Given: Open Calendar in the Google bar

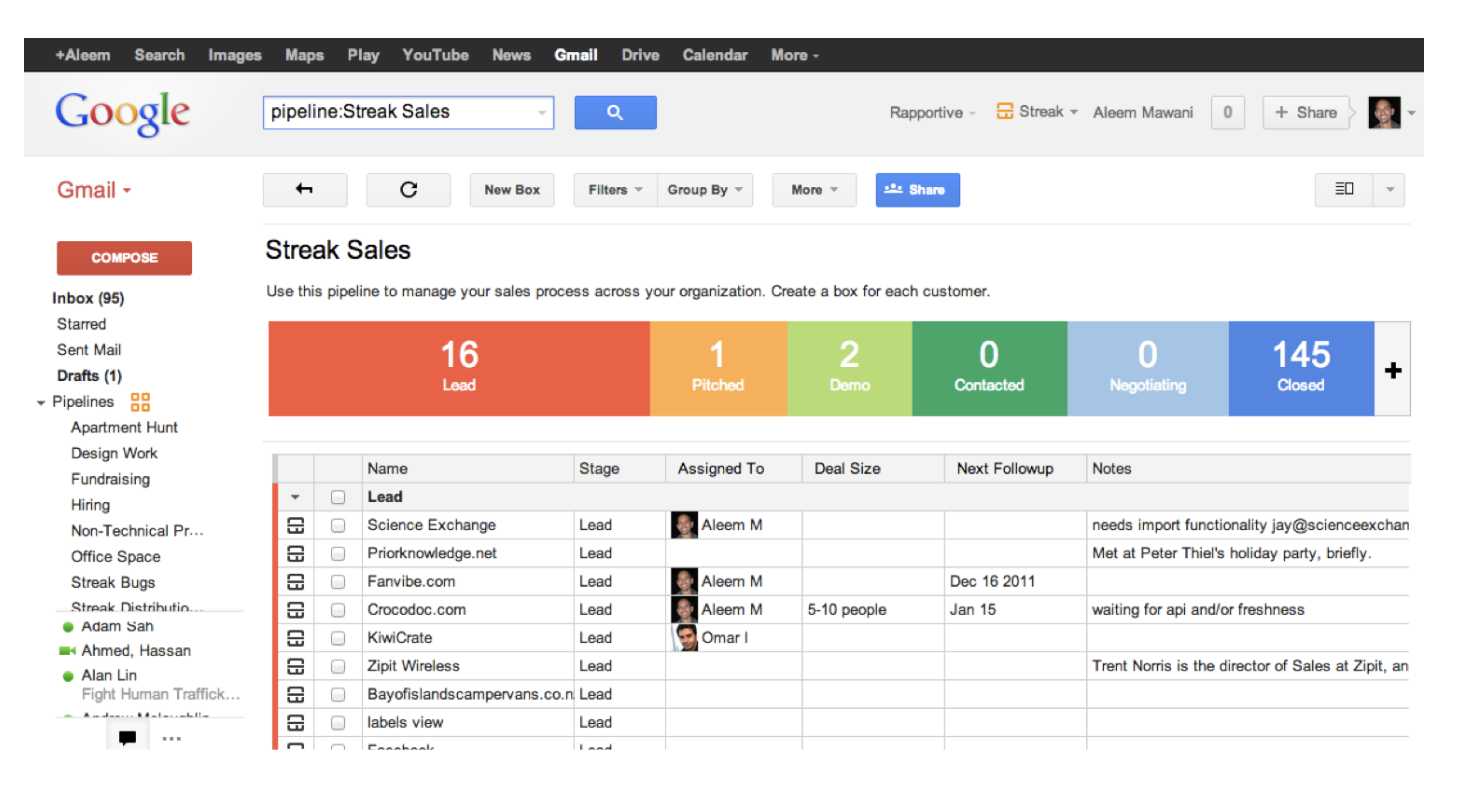Looking at the screenshot, I should coord(715,55).
